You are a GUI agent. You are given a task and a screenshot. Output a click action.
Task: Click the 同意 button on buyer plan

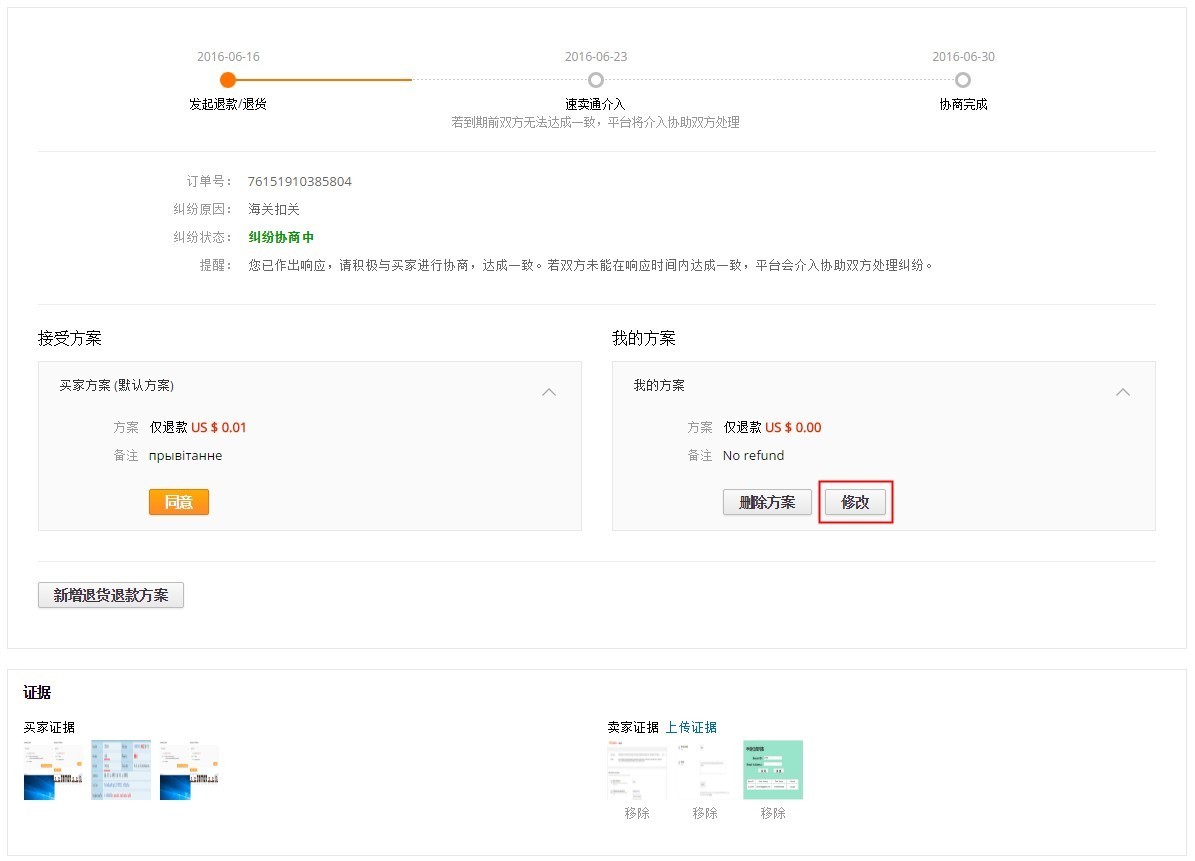[x=178, y=502]
